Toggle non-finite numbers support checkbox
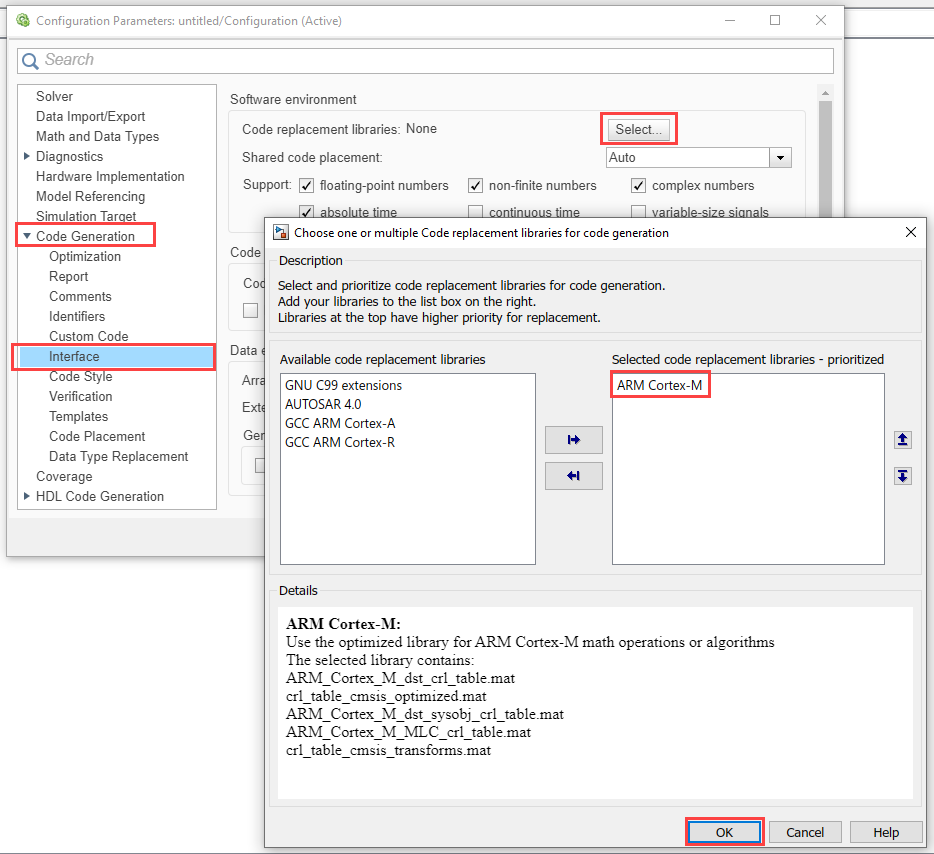Screen dimensions: 934x854 (x=475, y=186)
